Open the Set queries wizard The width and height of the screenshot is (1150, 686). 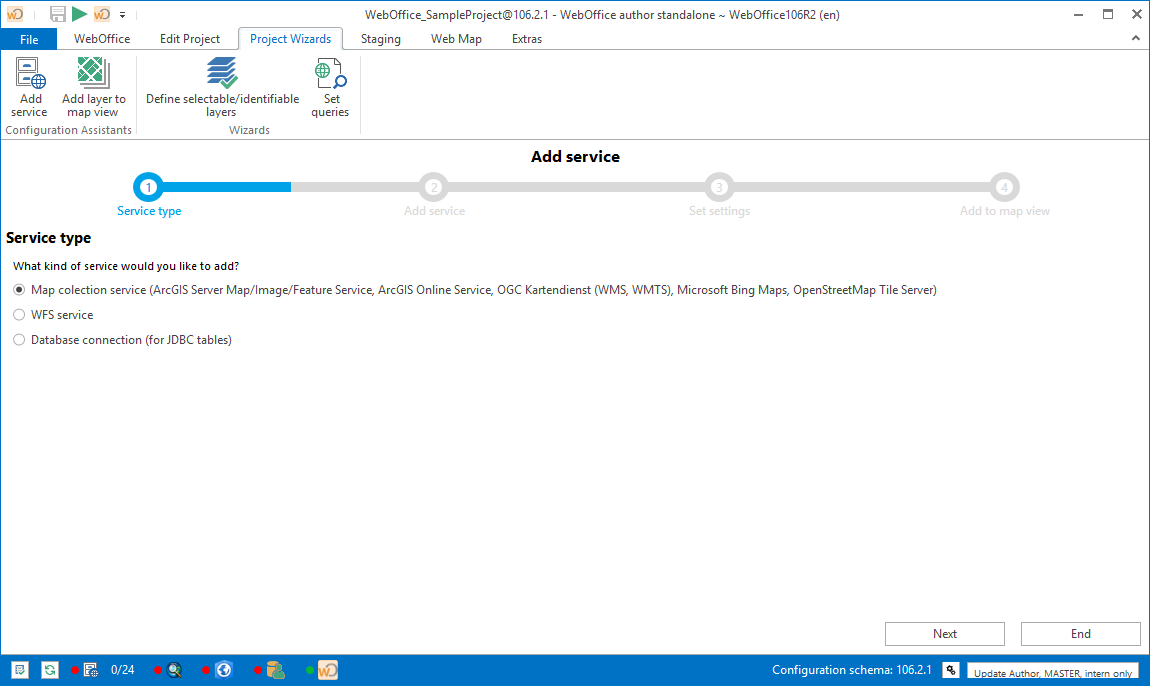click(x=330, y=87)
